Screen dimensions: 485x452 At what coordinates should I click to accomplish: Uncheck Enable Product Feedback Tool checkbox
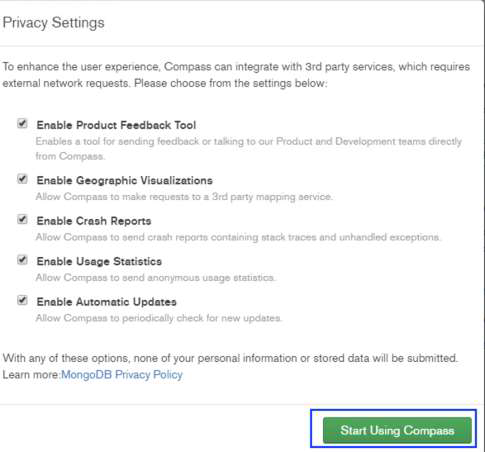coord(22,124)
